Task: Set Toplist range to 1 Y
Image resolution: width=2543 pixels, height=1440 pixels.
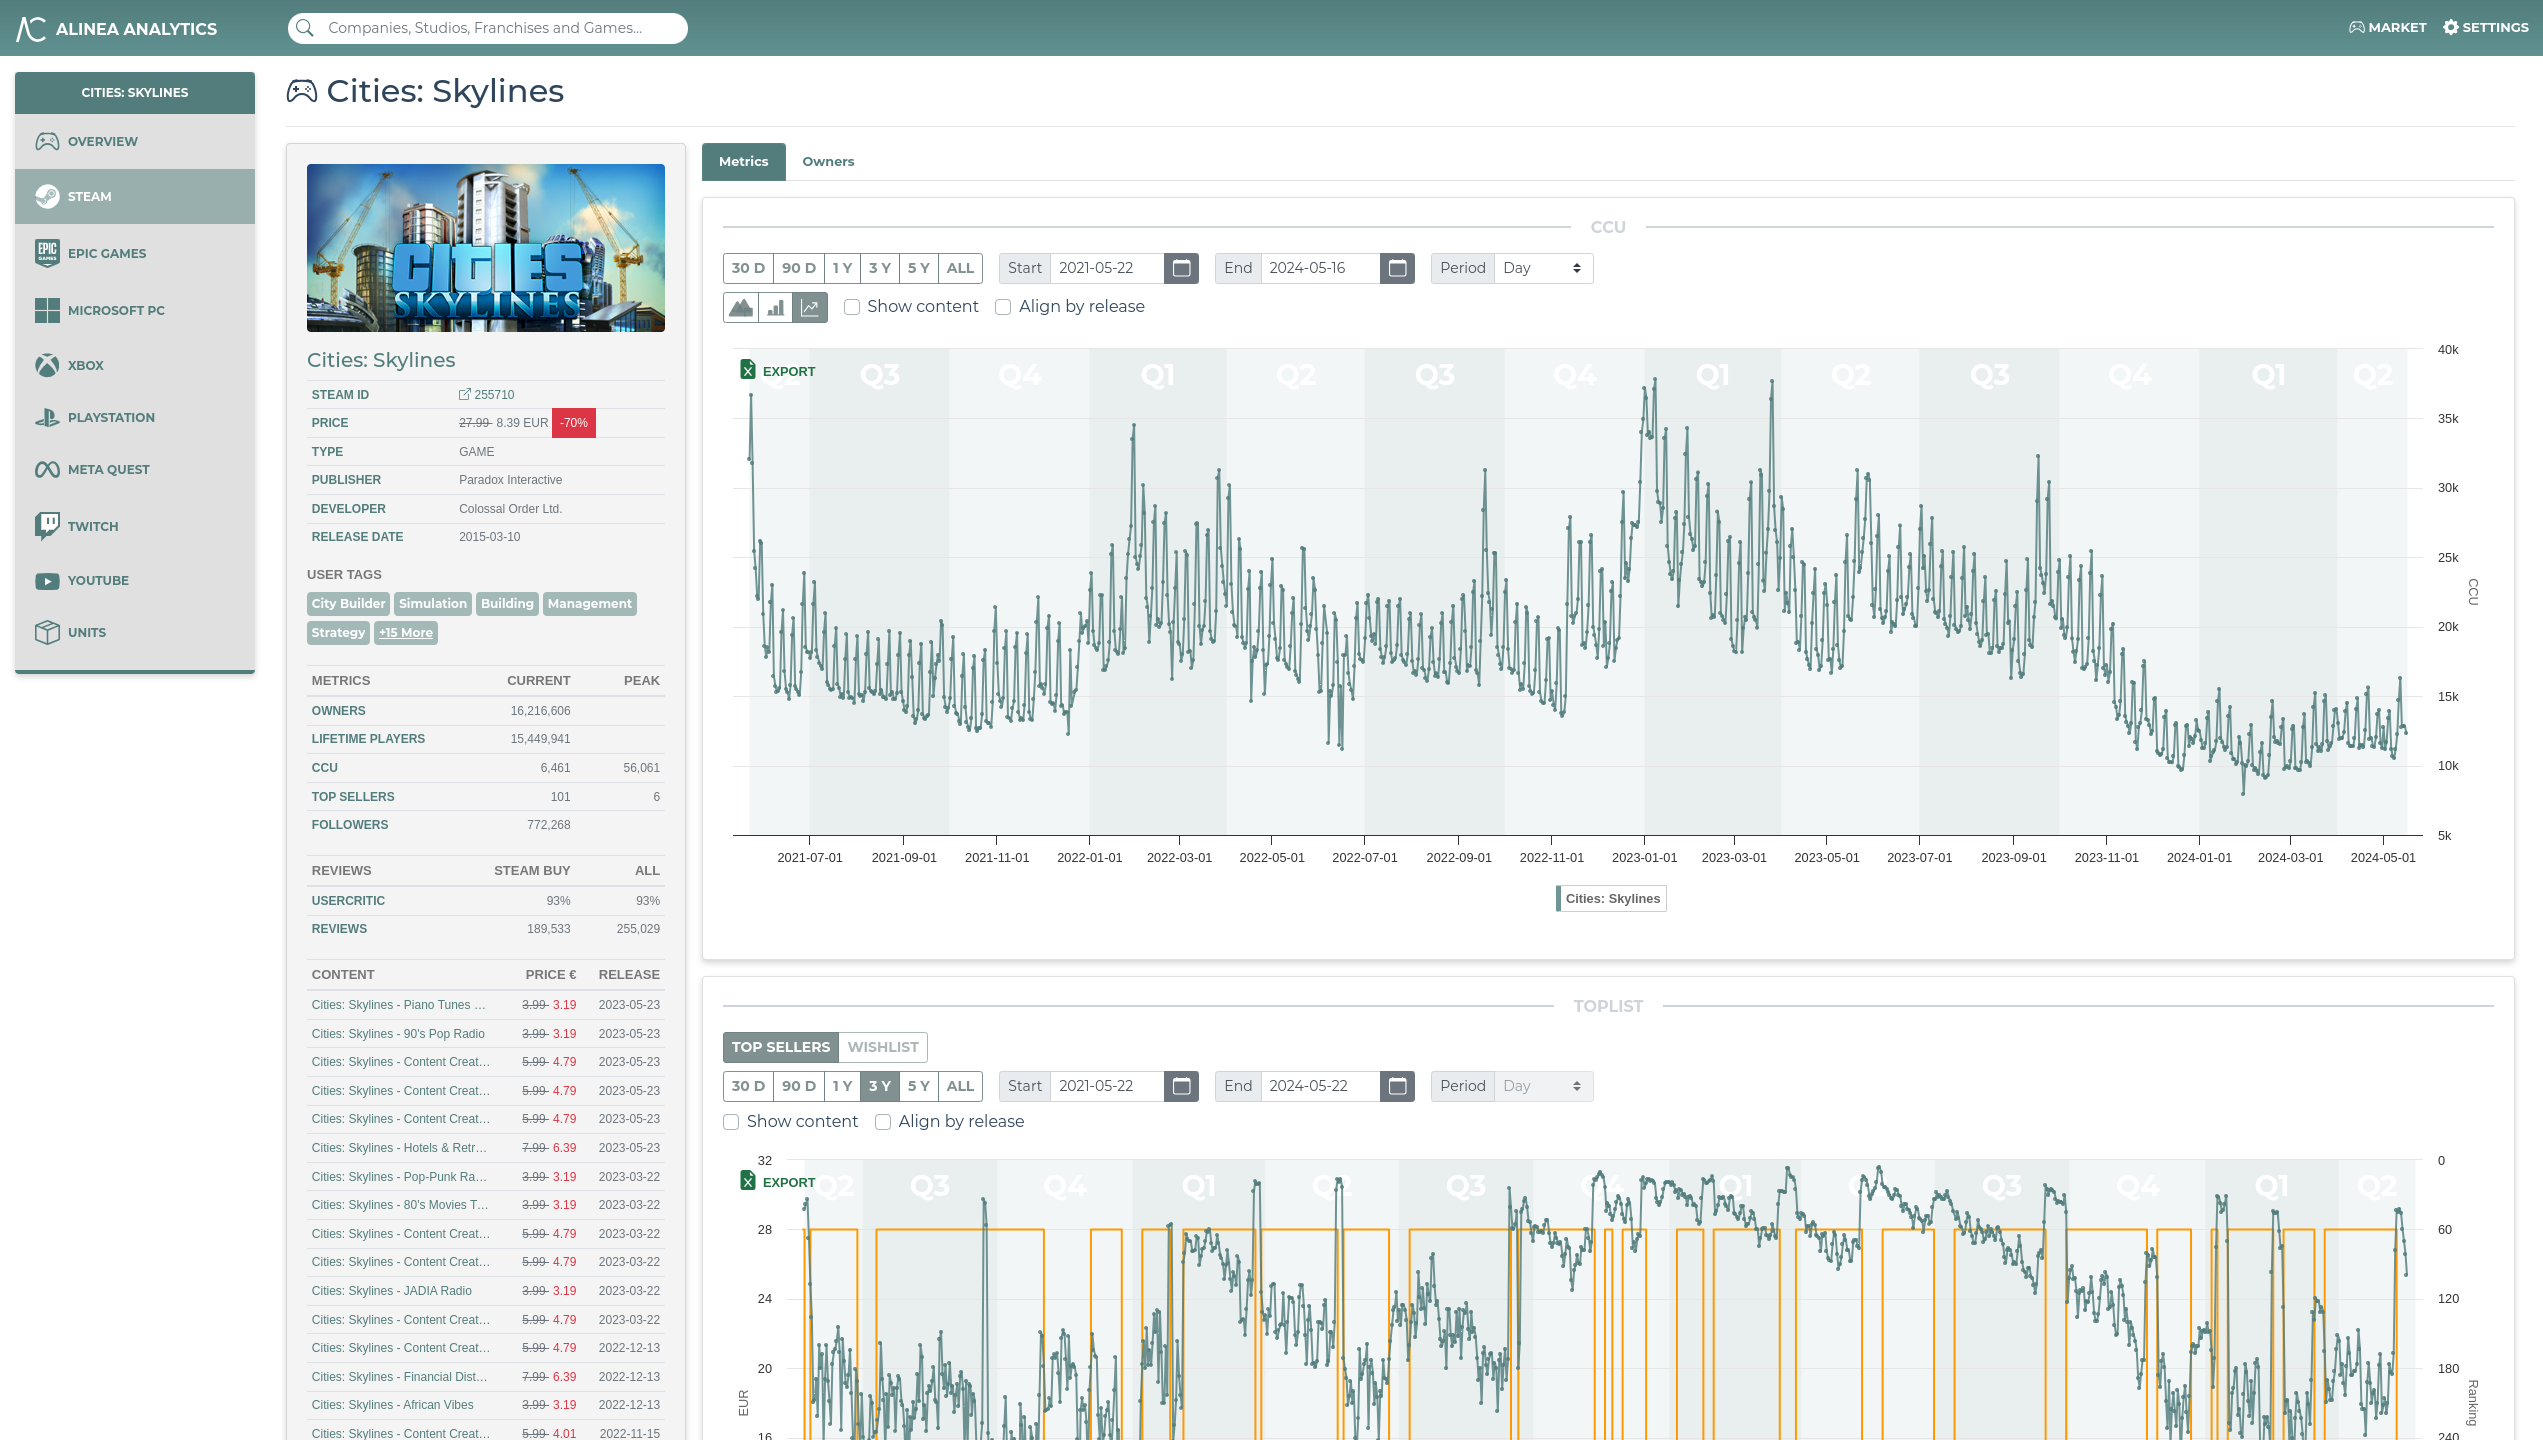Action: (842, 1086)
